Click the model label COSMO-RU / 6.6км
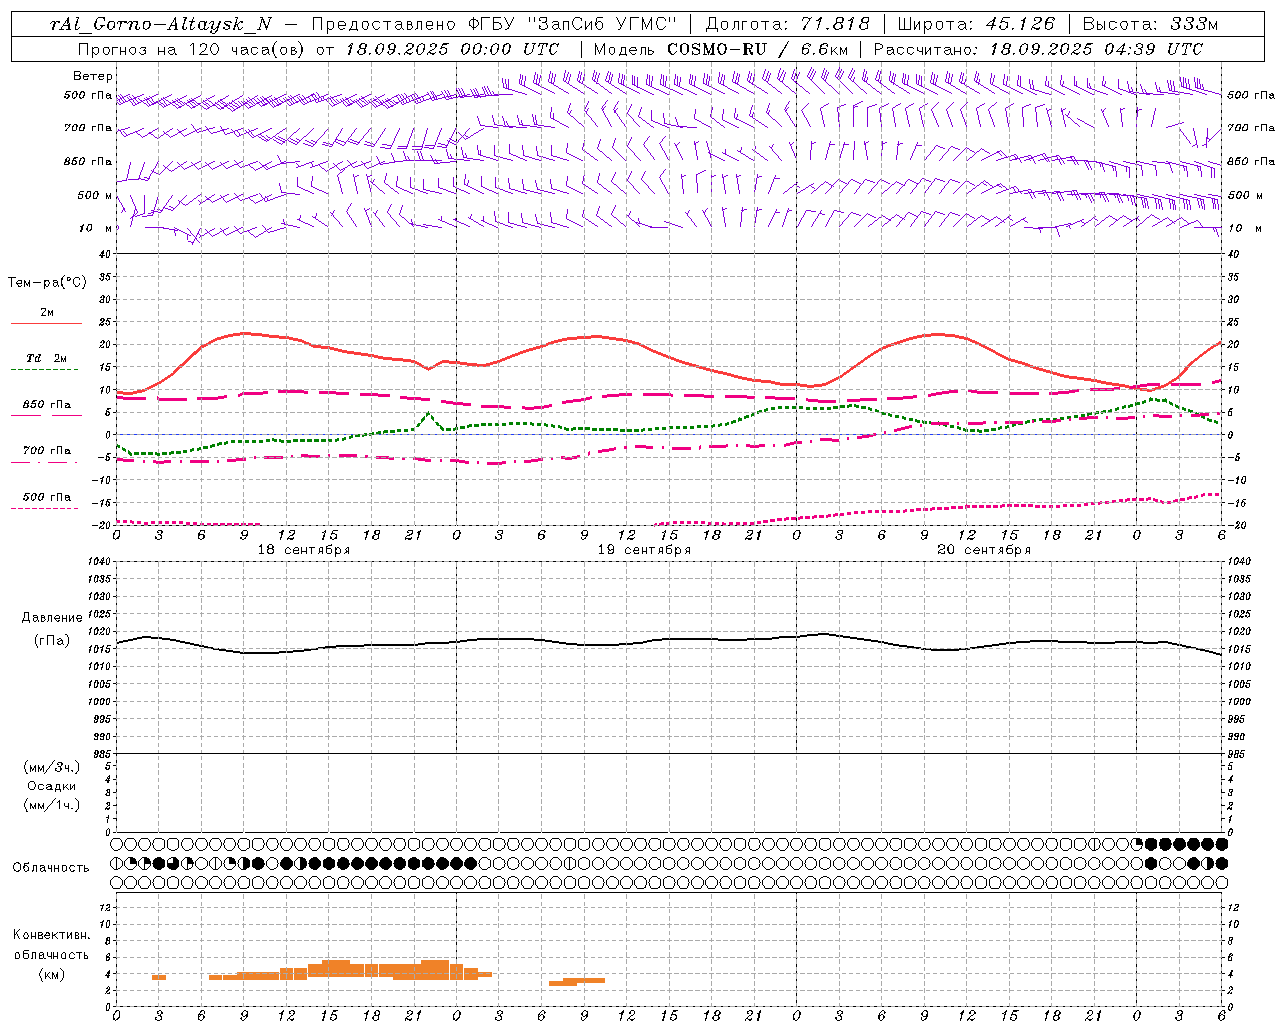1280x1024 pixels. tap(757, 49)
